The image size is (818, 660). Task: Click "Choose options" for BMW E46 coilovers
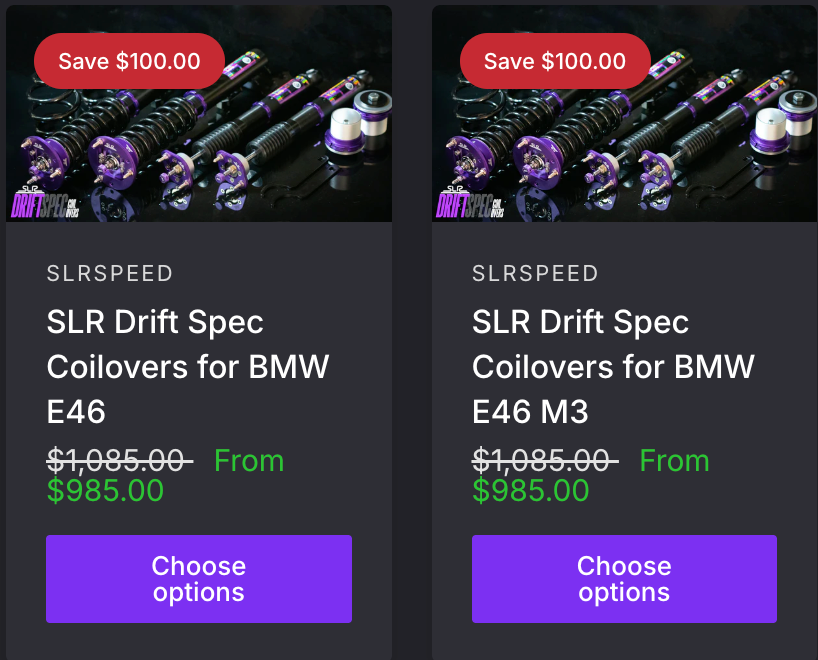coord(198,579)
